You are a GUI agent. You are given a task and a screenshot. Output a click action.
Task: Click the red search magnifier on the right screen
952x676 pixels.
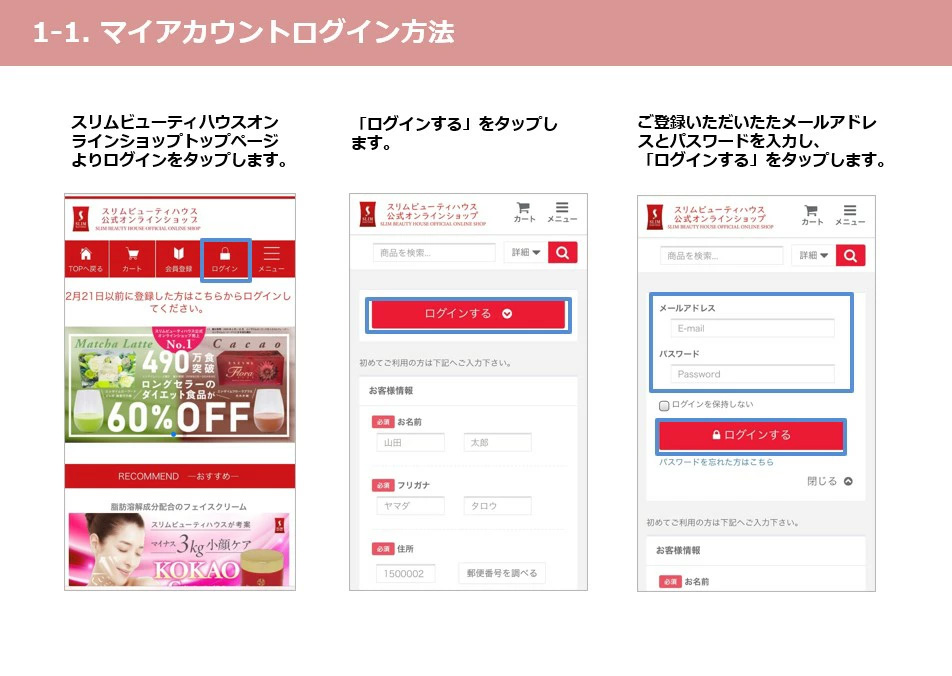[850, 256]
